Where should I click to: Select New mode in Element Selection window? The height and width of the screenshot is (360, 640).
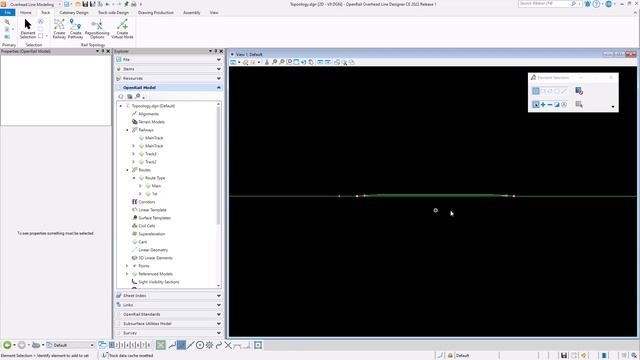(x=536, y=105)
